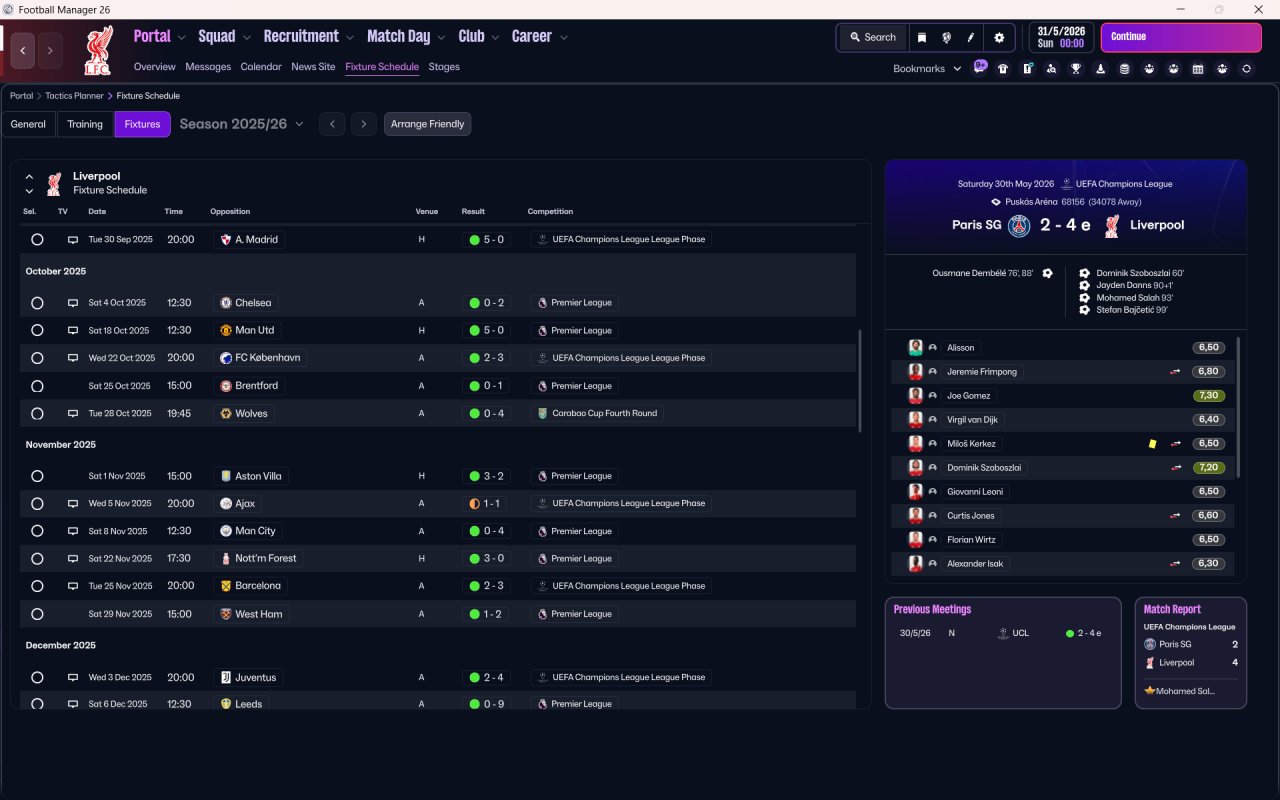Screen dimensions: 1280x800
Task: Open the Stages subtab
Action: (x=444, y=67)
